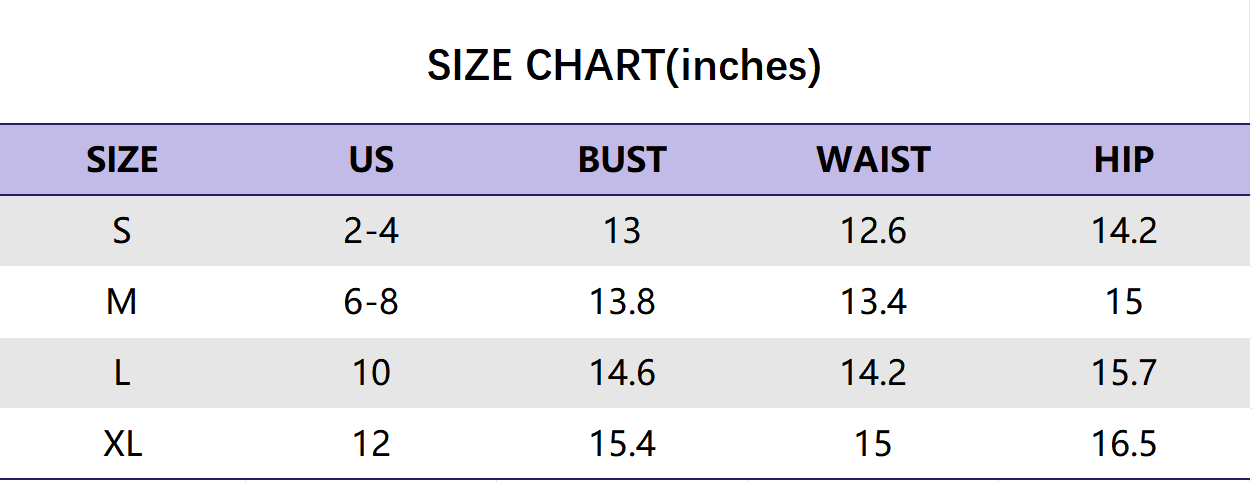Select the US column header
The image size is (1252, 482).
[x=372, y=160]
